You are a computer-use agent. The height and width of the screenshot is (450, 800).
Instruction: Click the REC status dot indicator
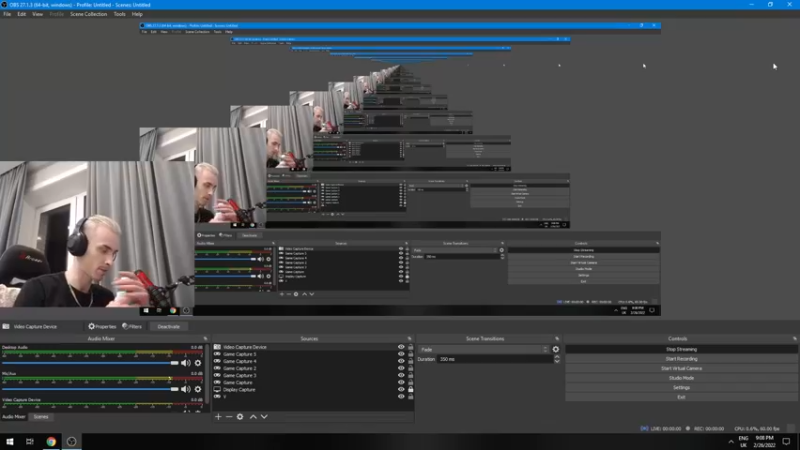(688, 429)
